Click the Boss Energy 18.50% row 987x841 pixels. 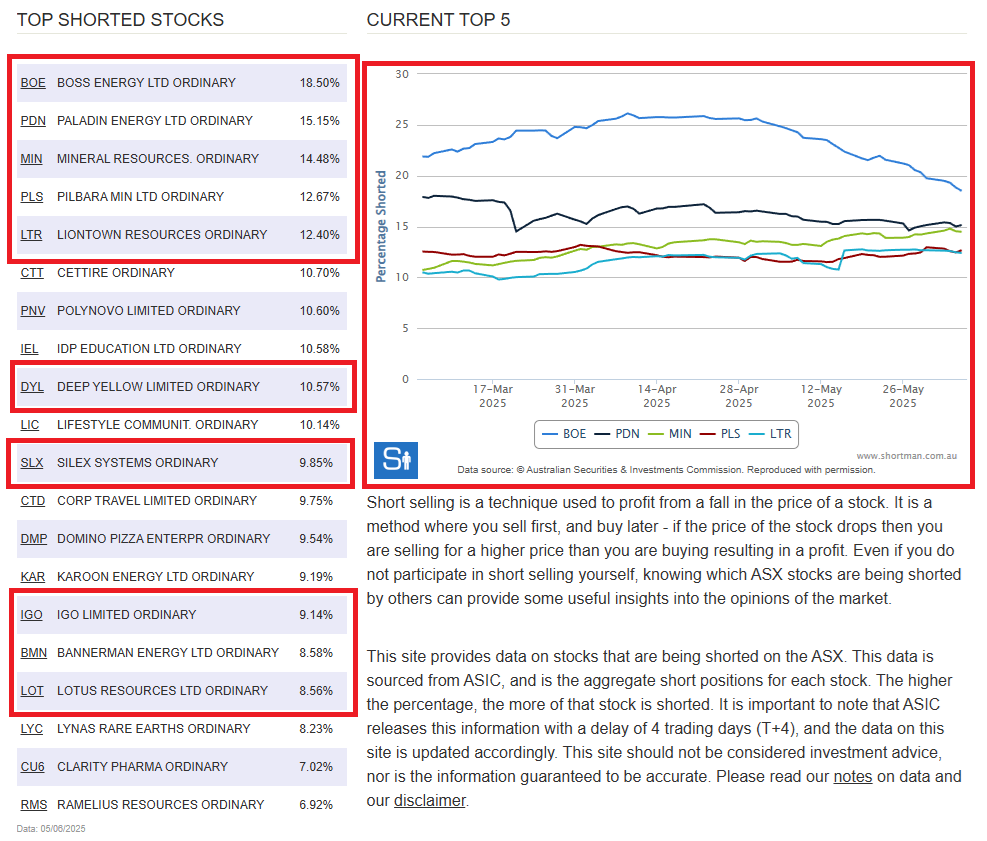[182, 83]
